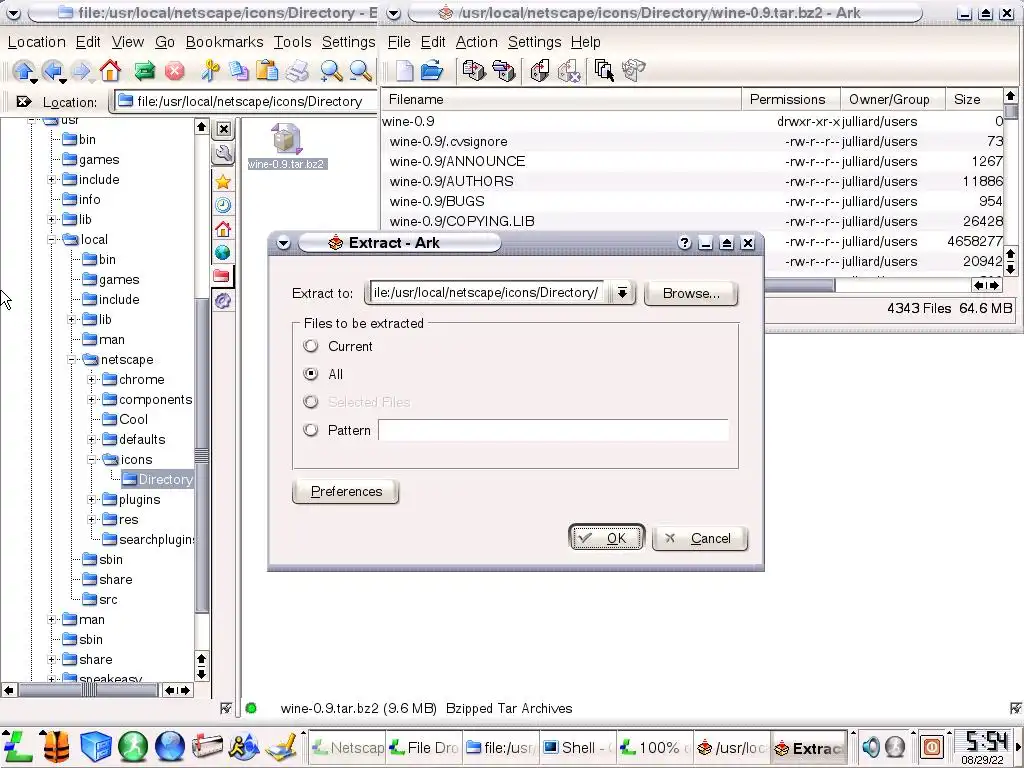Click the Cut scissors icon
The height and width of the screenshot is (768, 1024).
(210, 71)
